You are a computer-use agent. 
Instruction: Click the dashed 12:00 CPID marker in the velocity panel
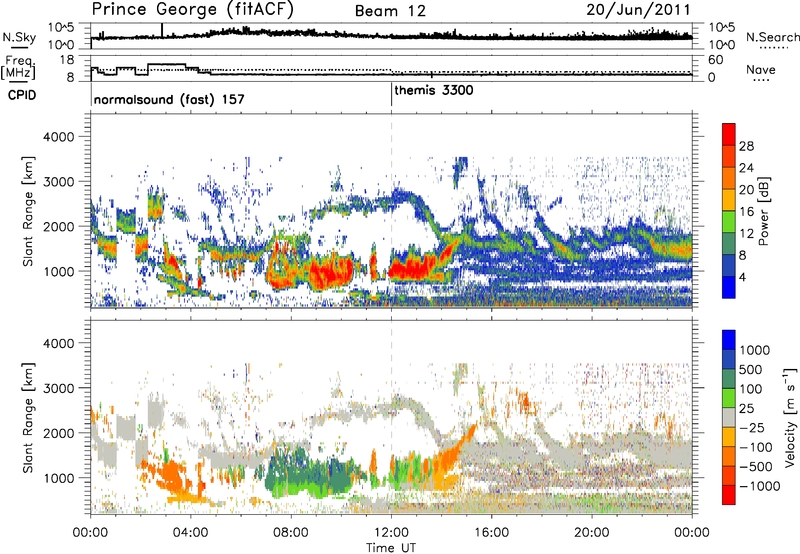[391, 417]
